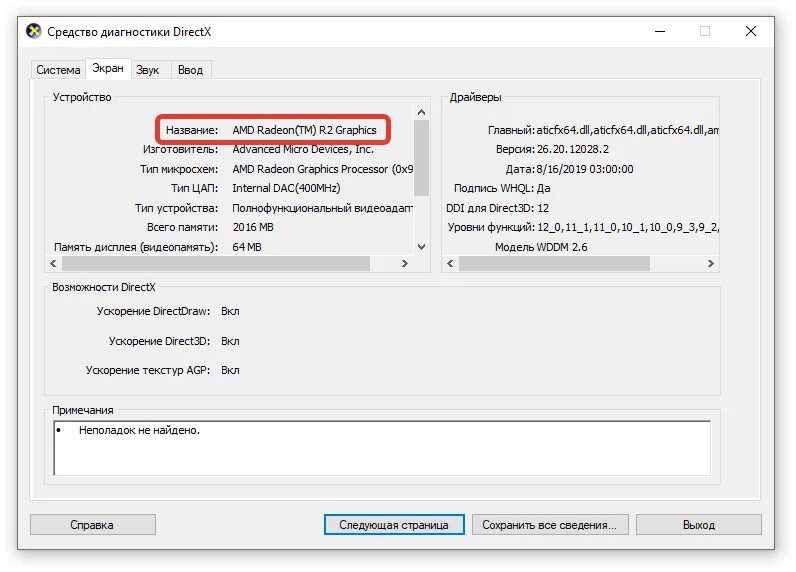Click driver version 26.20.12028.2
This screenshot has height=572, width=796.
[x=573, y=149]
